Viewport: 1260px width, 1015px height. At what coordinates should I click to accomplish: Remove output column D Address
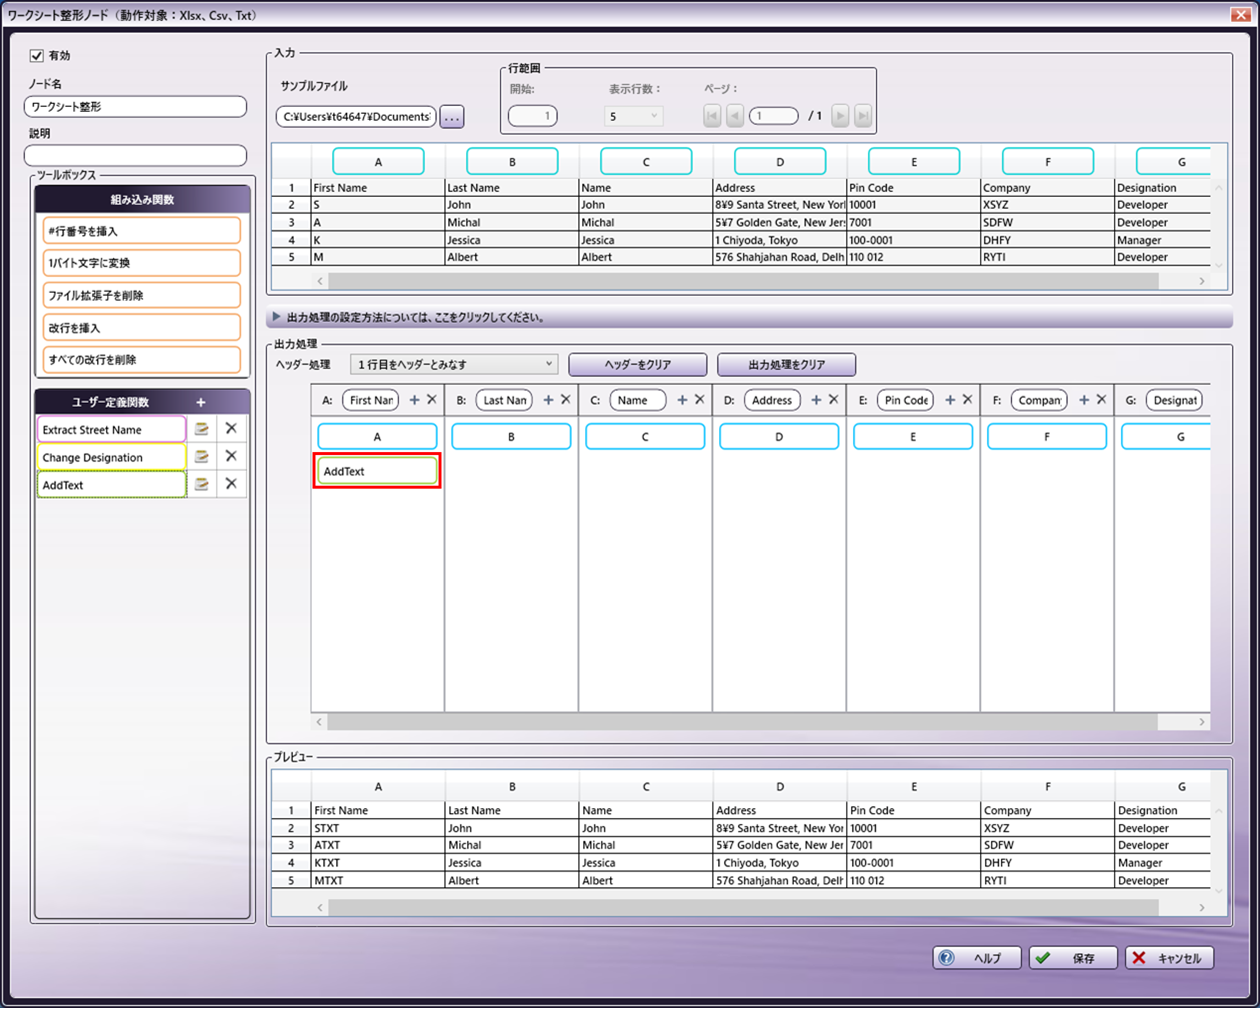click(x=834, y=400)
